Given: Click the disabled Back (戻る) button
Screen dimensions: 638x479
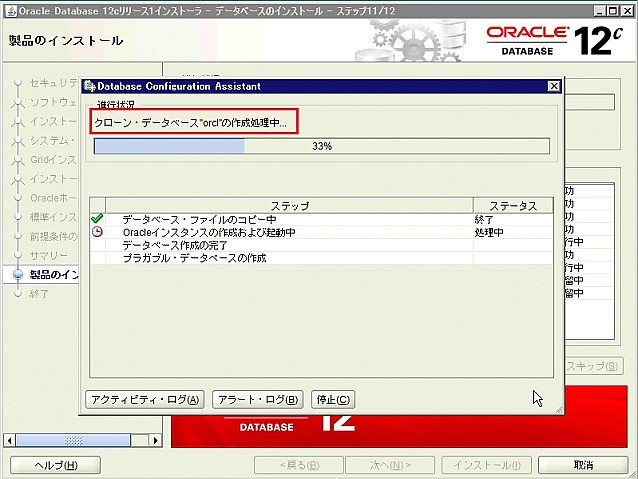Looking at the screenshot, I should coord(299,465).
